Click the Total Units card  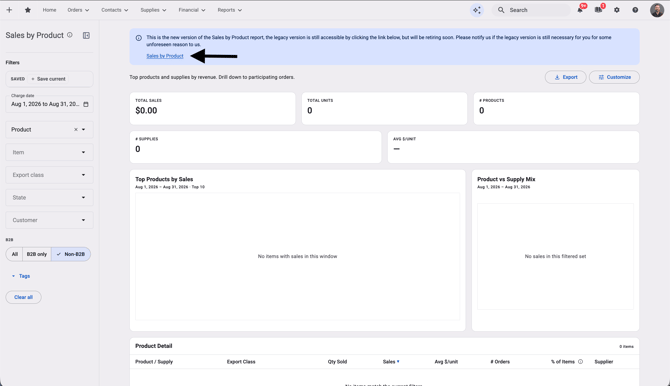coord(384,109)
